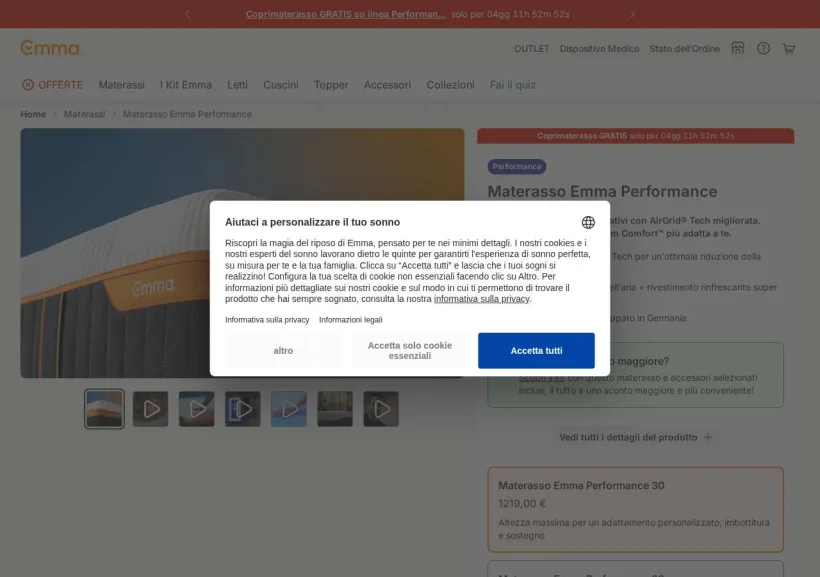Screen dimensions: 820x577
Task: Open the Topper menu
Action: pyautogui.click(x=331, y=85)
